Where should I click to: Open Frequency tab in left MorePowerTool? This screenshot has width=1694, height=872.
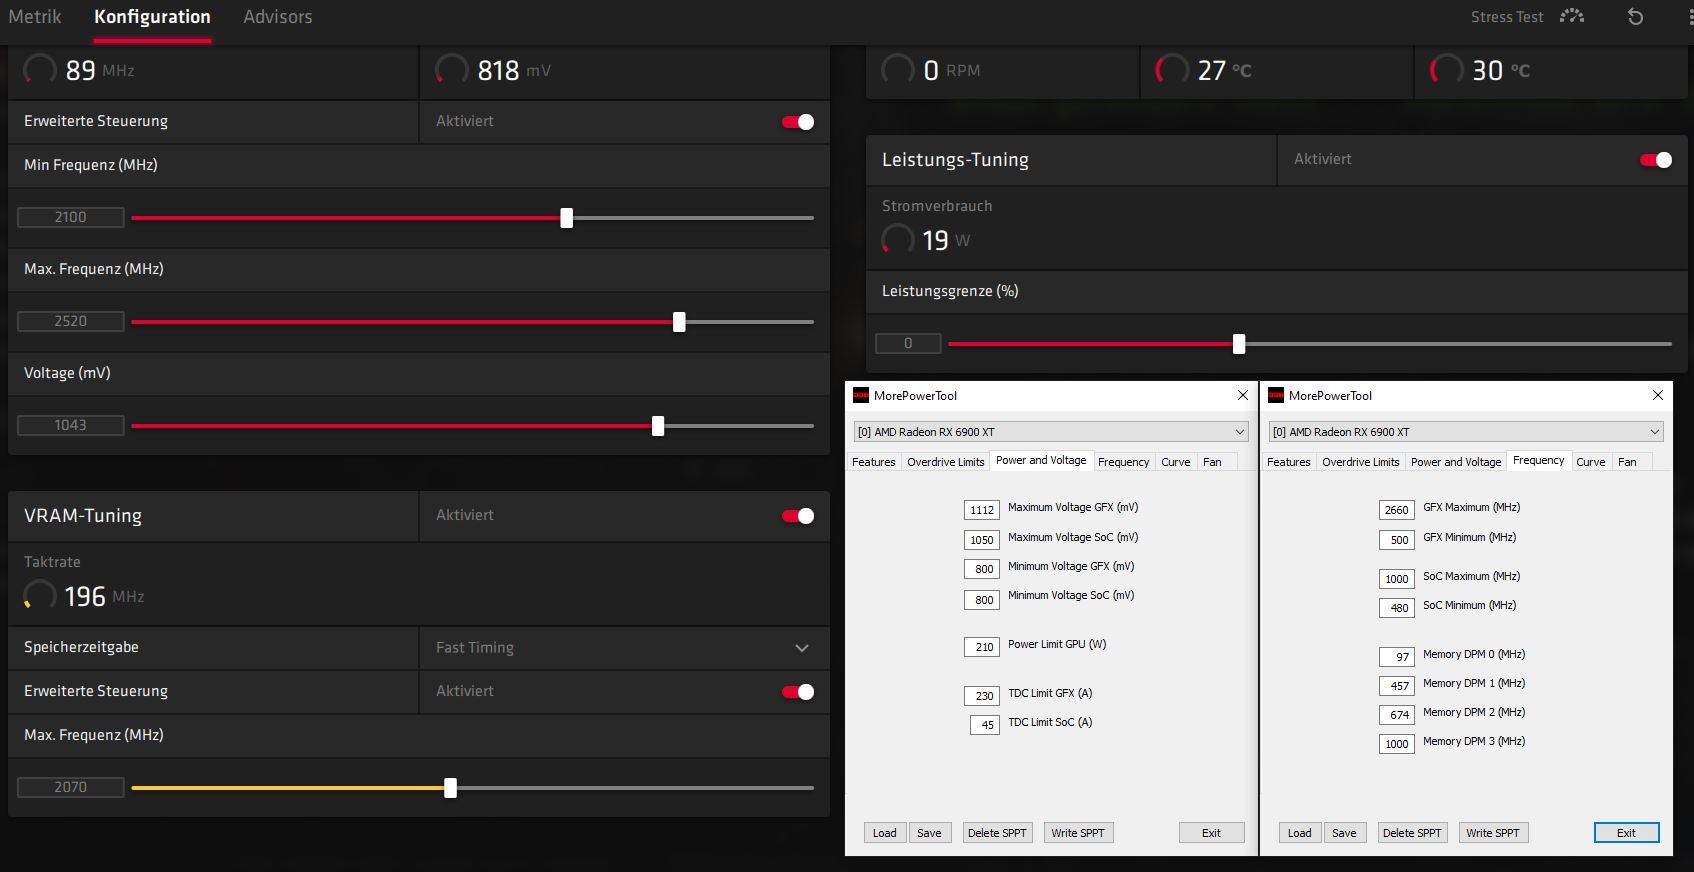coord(1123,462)
